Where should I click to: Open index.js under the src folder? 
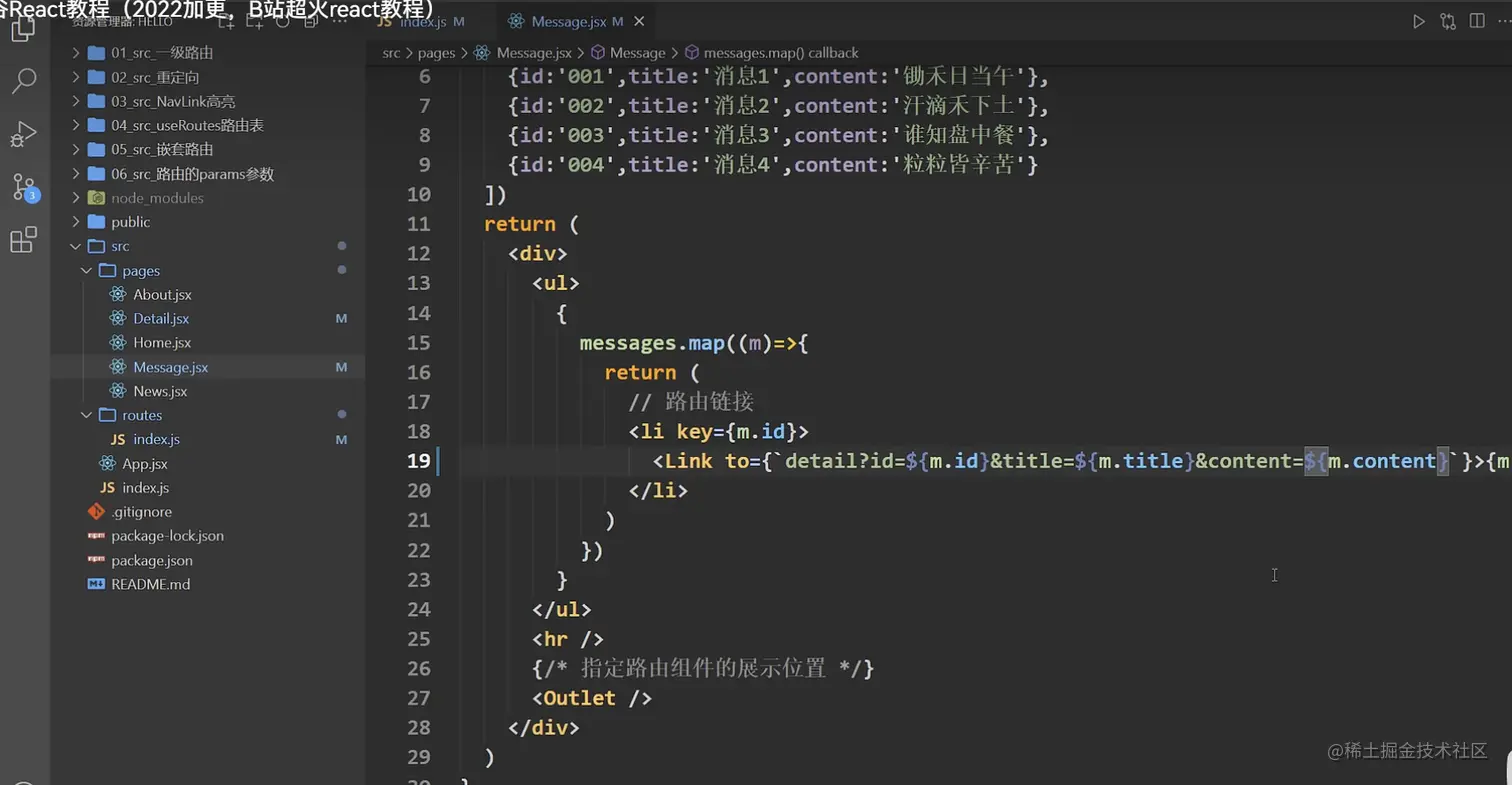pos(146,487)
